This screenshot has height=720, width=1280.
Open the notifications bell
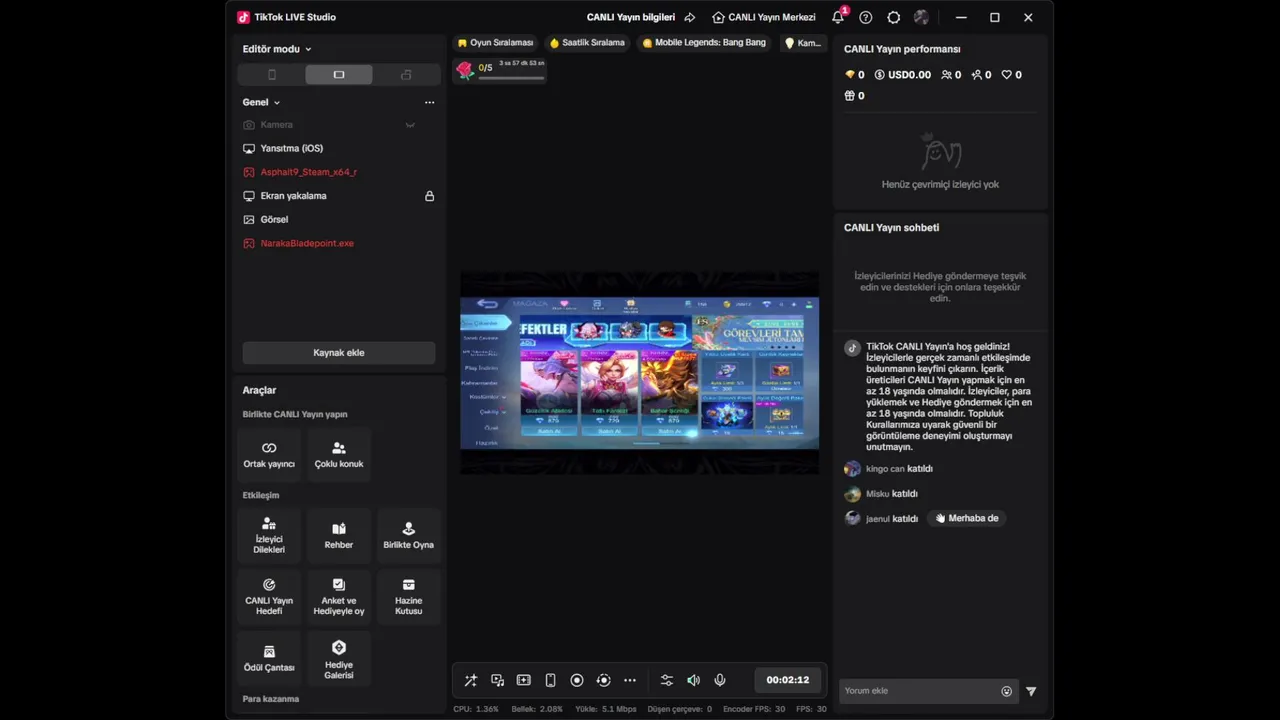tap(838, 17)
